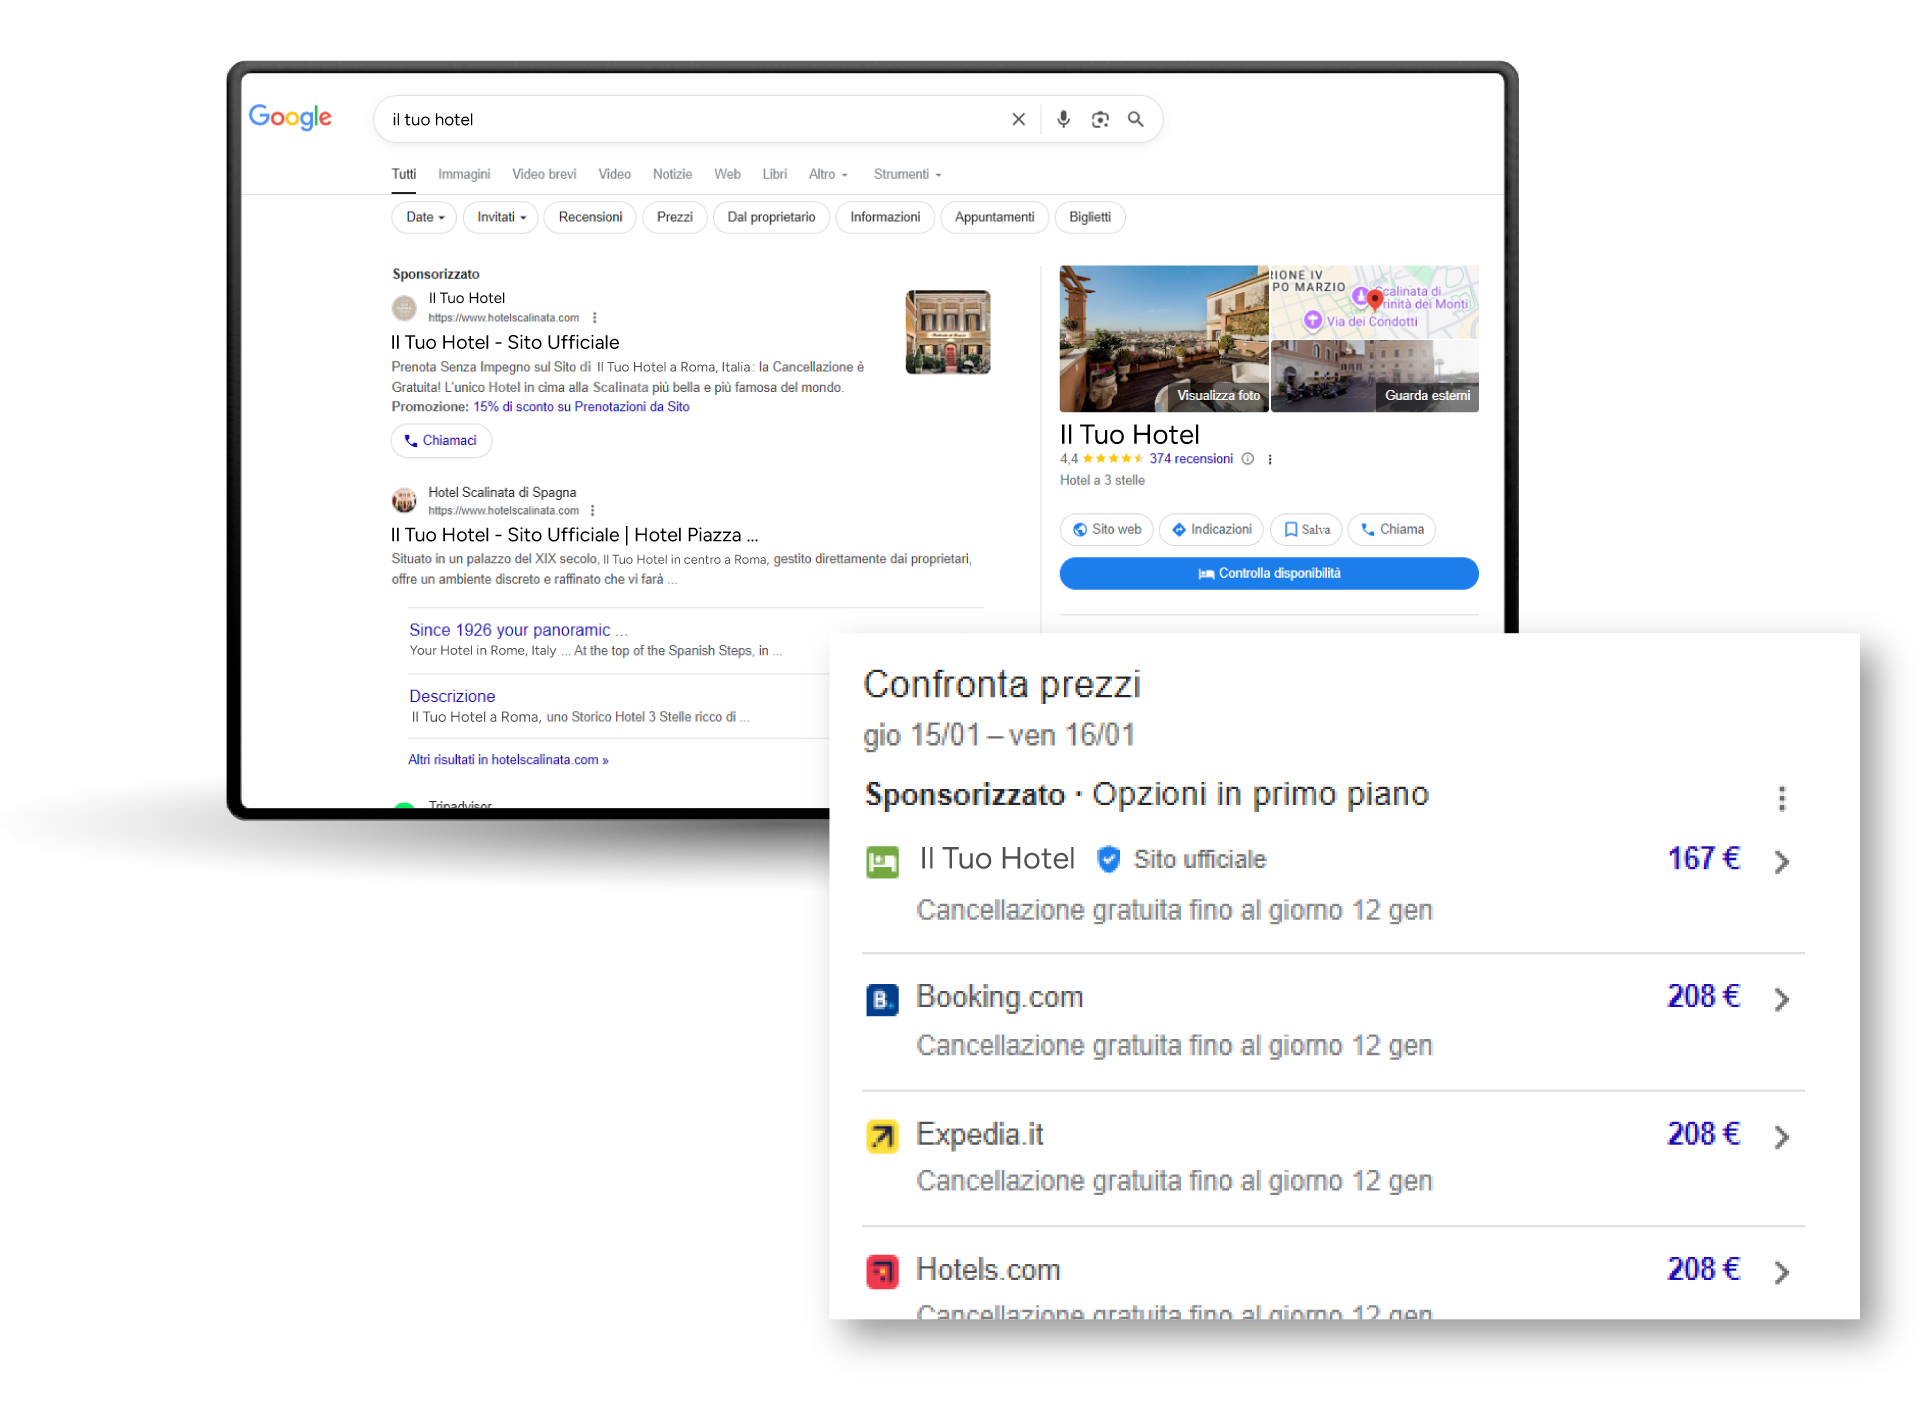Click info icon beside 374 recensioni
This screenshot has height=1420, width=1920.
point(1248,459)
